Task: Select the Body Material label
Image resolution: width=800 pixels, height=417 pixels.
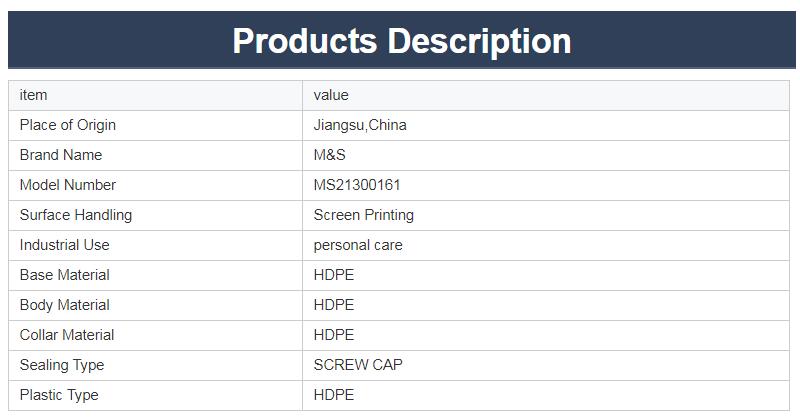Action: click(65, 305)
